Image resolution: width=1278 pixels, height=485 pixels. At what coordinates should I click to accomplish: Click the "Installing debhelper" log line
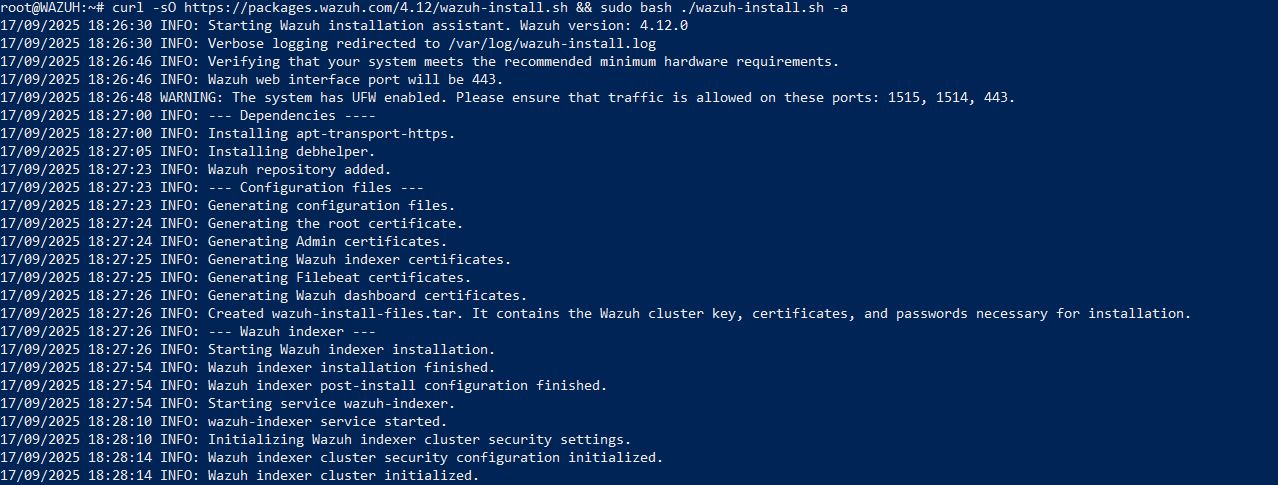coord(291,151)
